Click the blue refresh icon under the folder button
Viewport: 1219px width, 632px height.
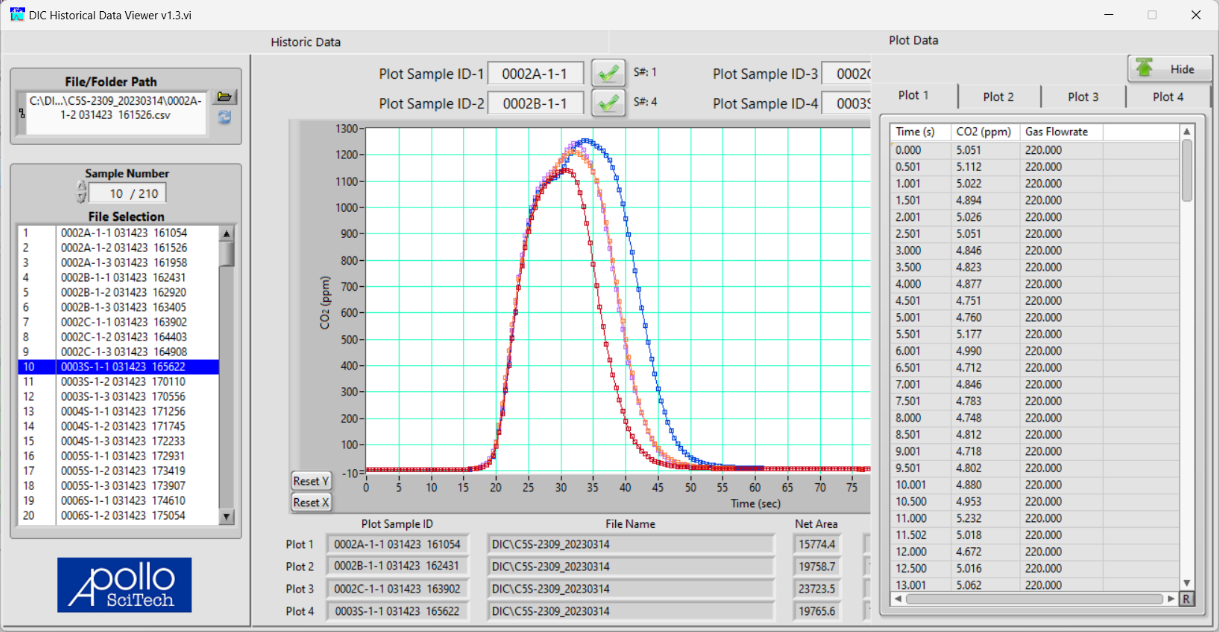click(225, 117)
